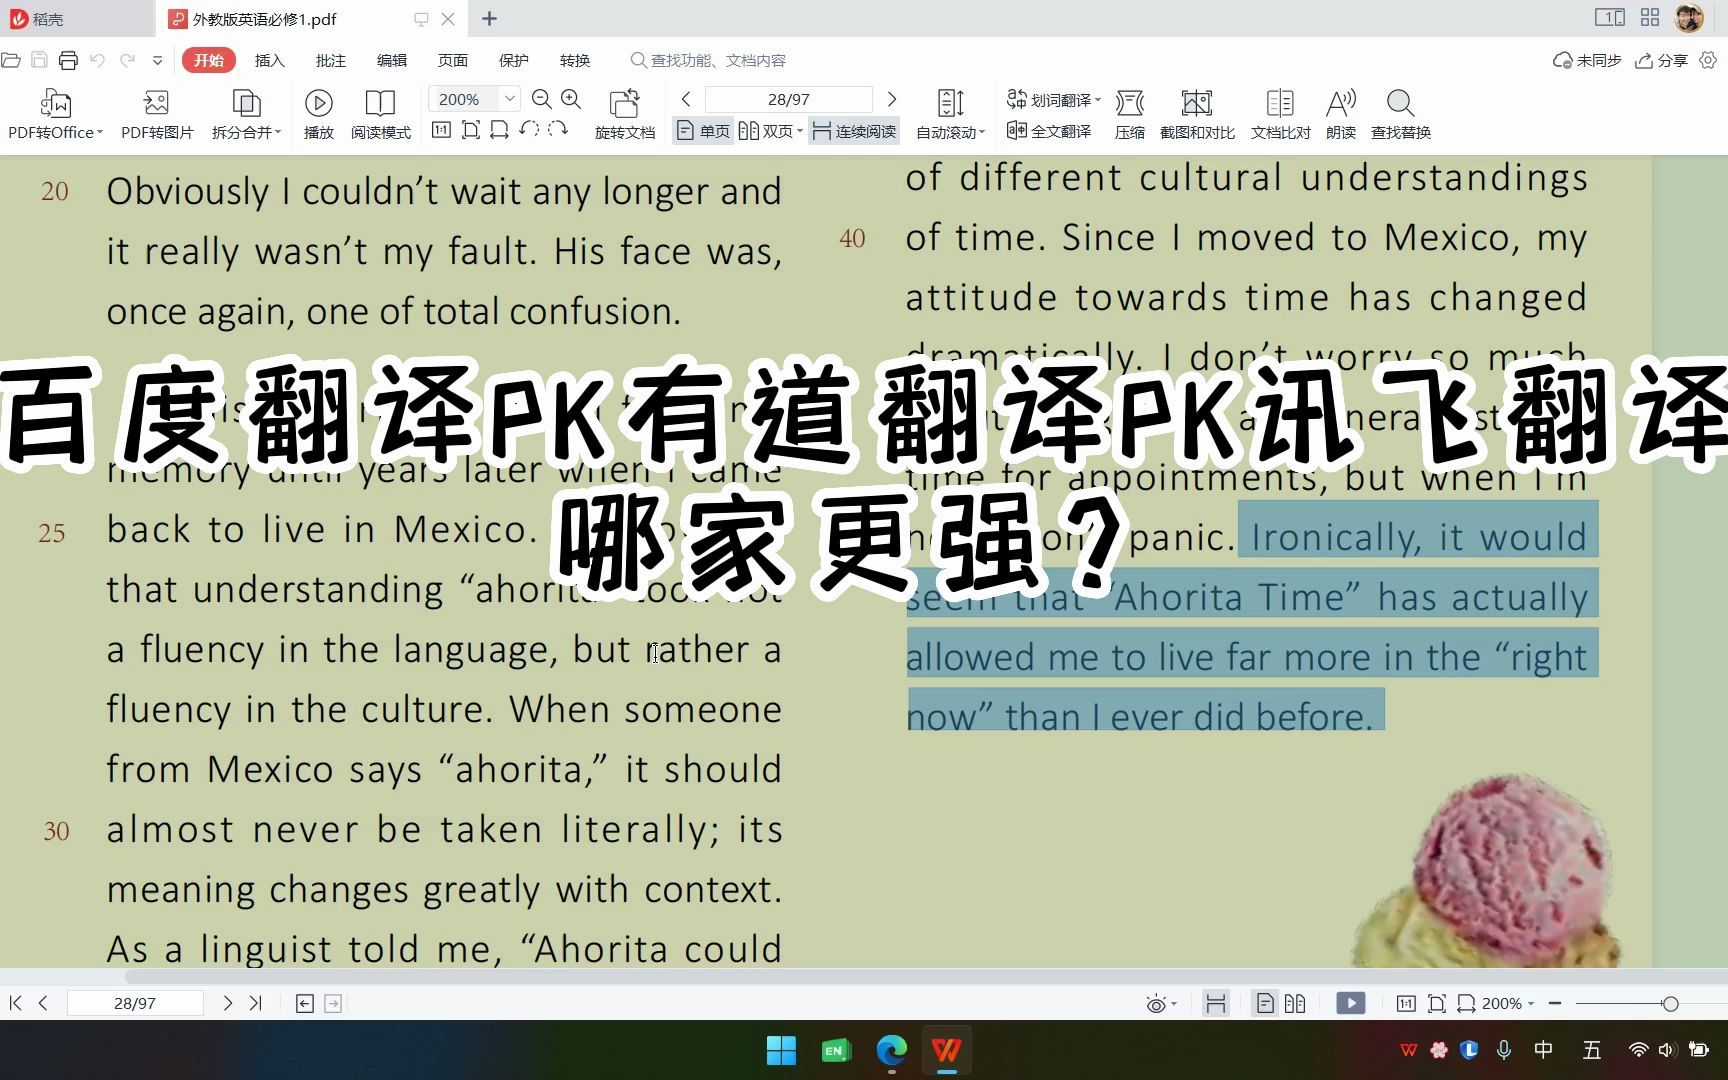Switch to the 保护 tab
The height and width of the screenshot is (1080, 1728).
click(x=514, y=61)
